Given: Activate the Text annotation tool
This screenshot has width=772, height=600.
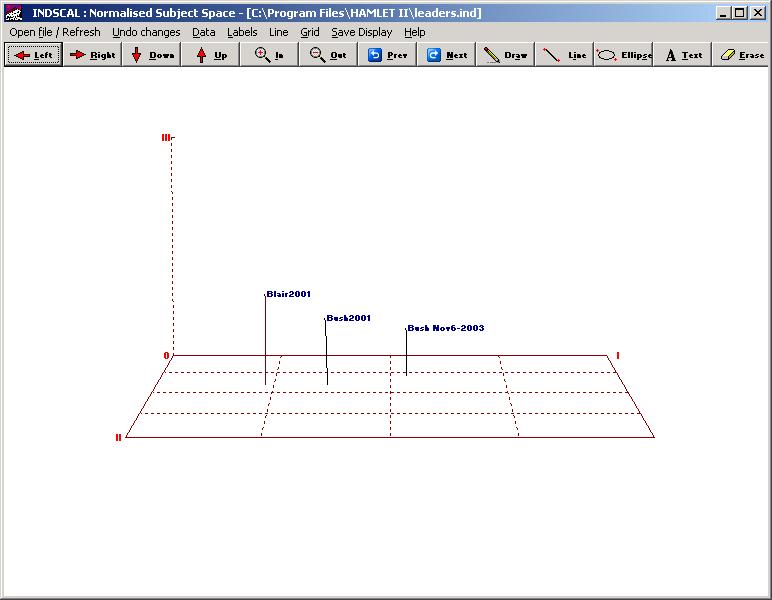Looking at the screenshot, I should [683, 55].
